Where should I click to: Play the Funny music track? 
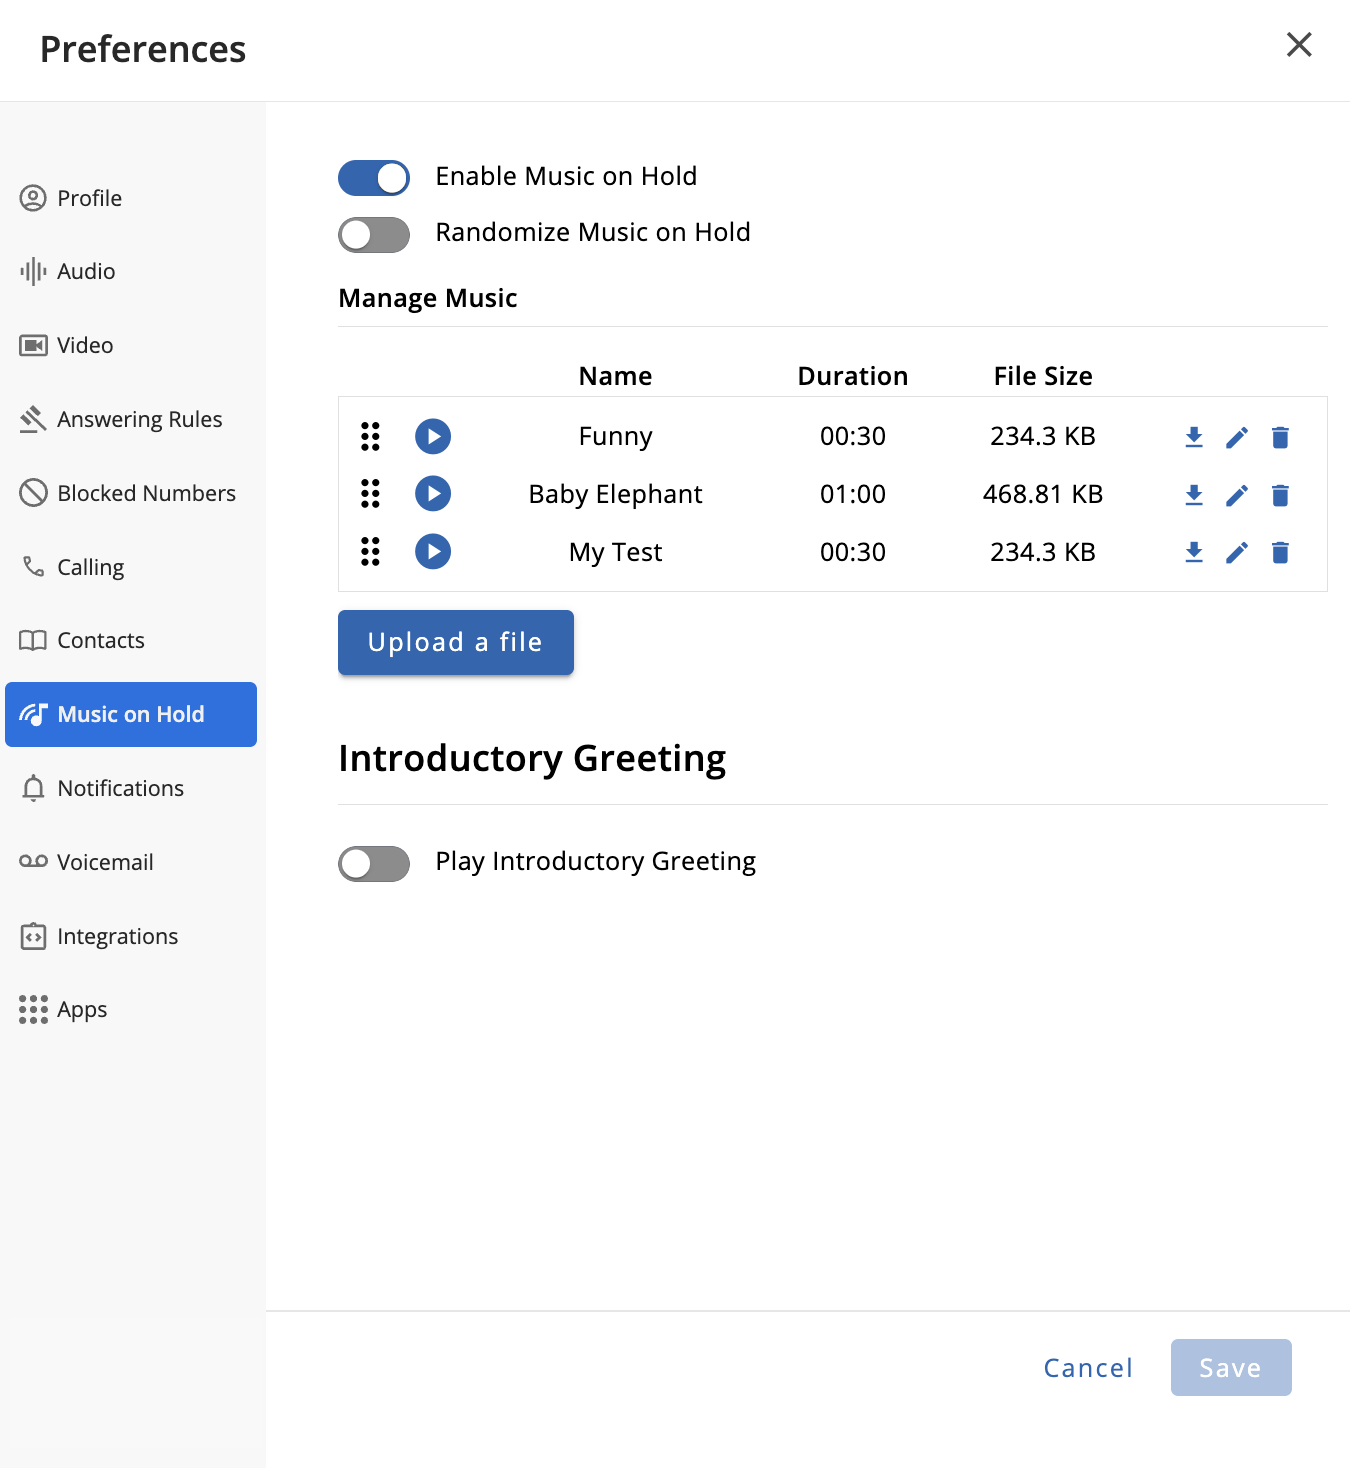[x=433, y=436]
